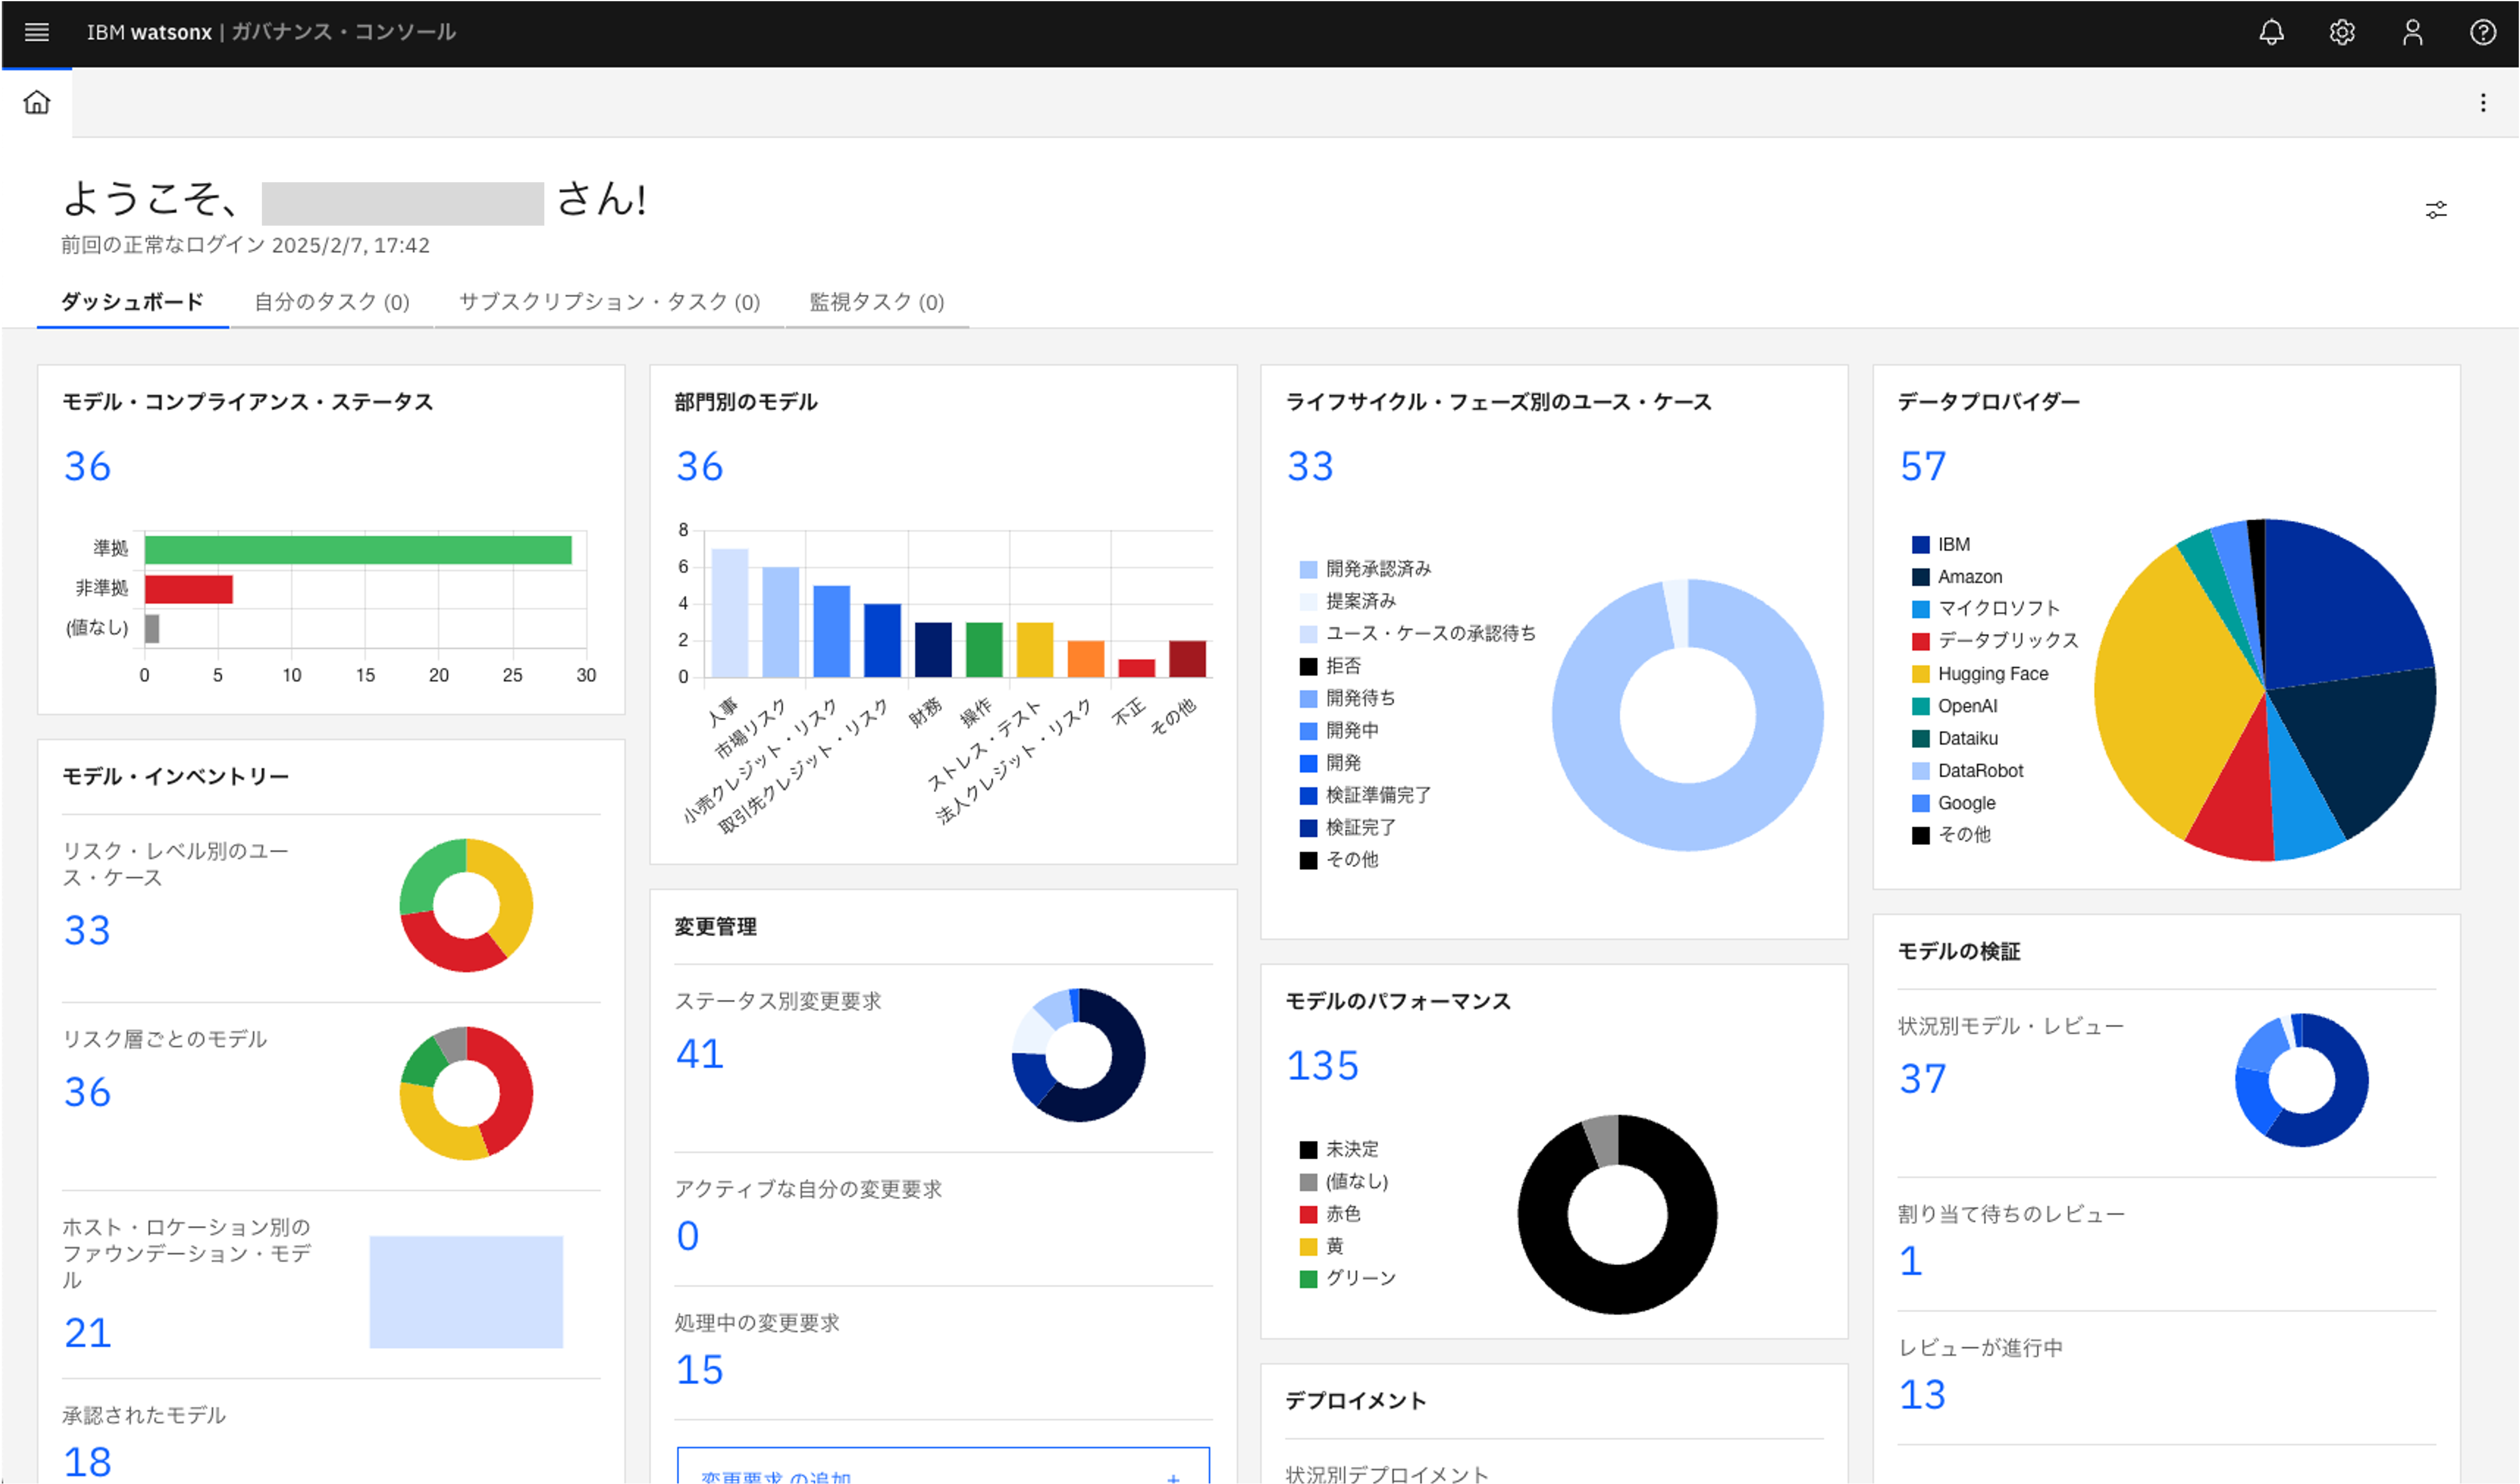Click the help question mark icon
2520x1484 pixels.
point(2482,32)
